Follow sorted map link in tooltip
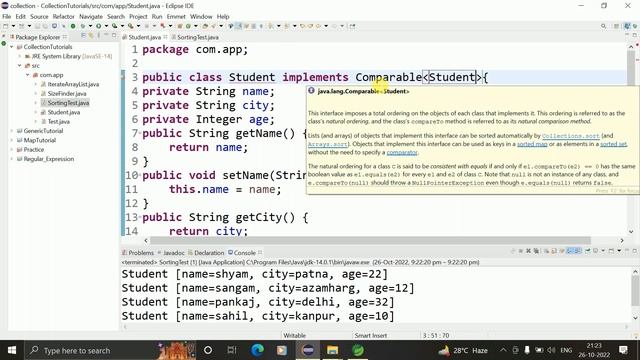 click(x=532, y=144)
